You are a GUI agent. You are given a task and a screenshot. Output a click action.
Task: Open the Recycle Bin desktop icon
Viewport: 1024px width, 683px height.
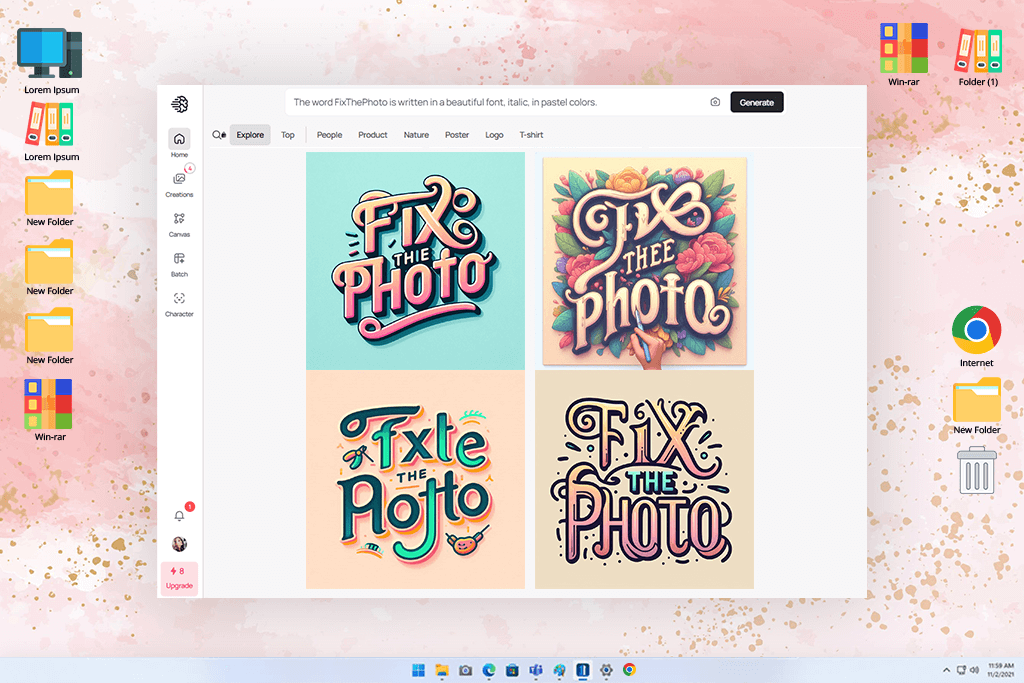pyautogui.click(x=977, y=470)
